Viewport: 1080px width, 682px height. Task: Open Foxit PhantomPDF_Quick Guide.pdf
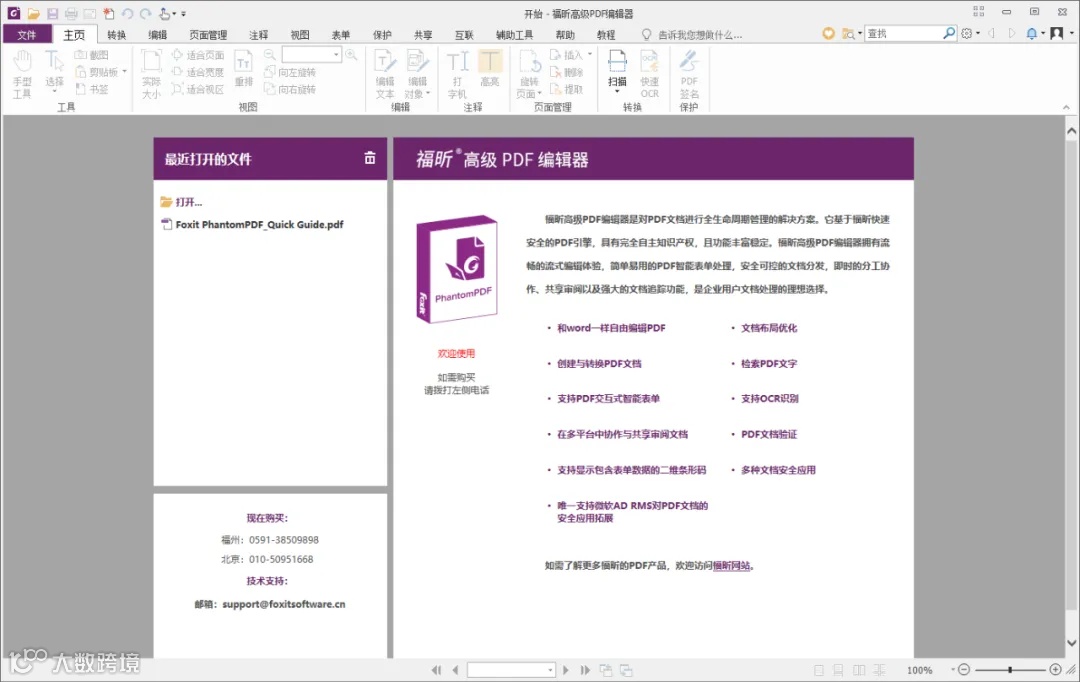pos(252,225)
